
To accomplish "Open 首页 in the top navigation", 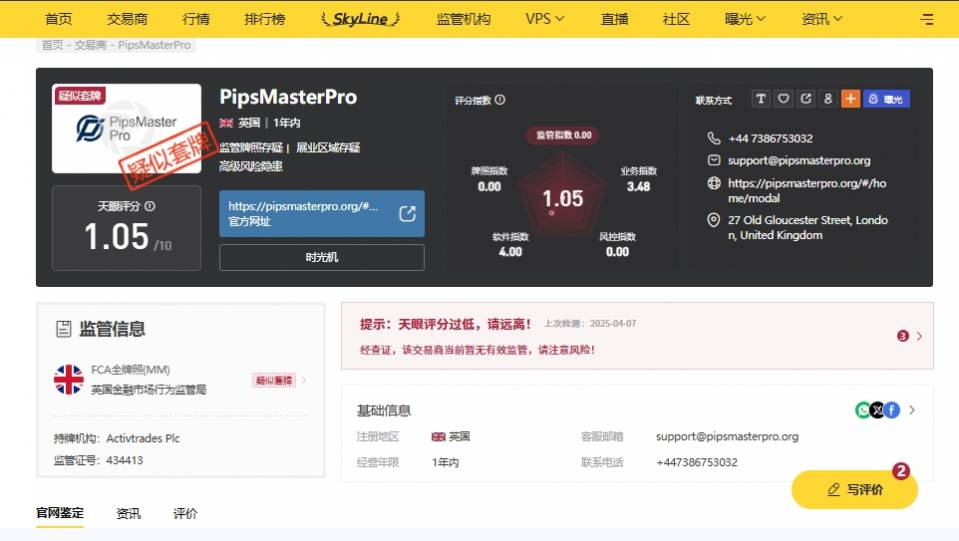I will click(59, 19).
